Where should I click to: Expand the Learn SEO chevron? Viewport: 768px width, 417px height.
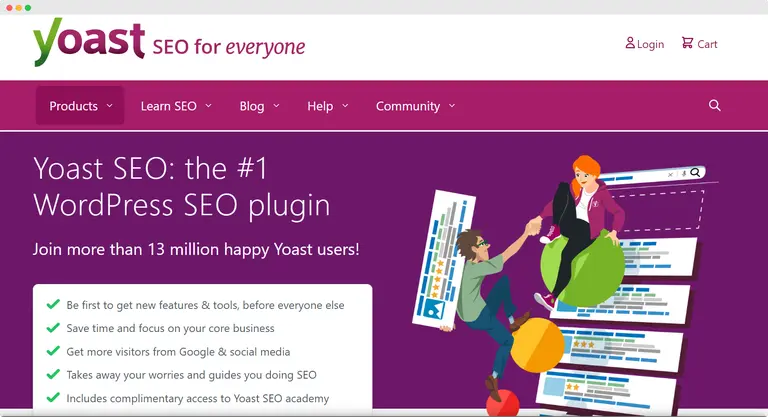pos(209,105)
